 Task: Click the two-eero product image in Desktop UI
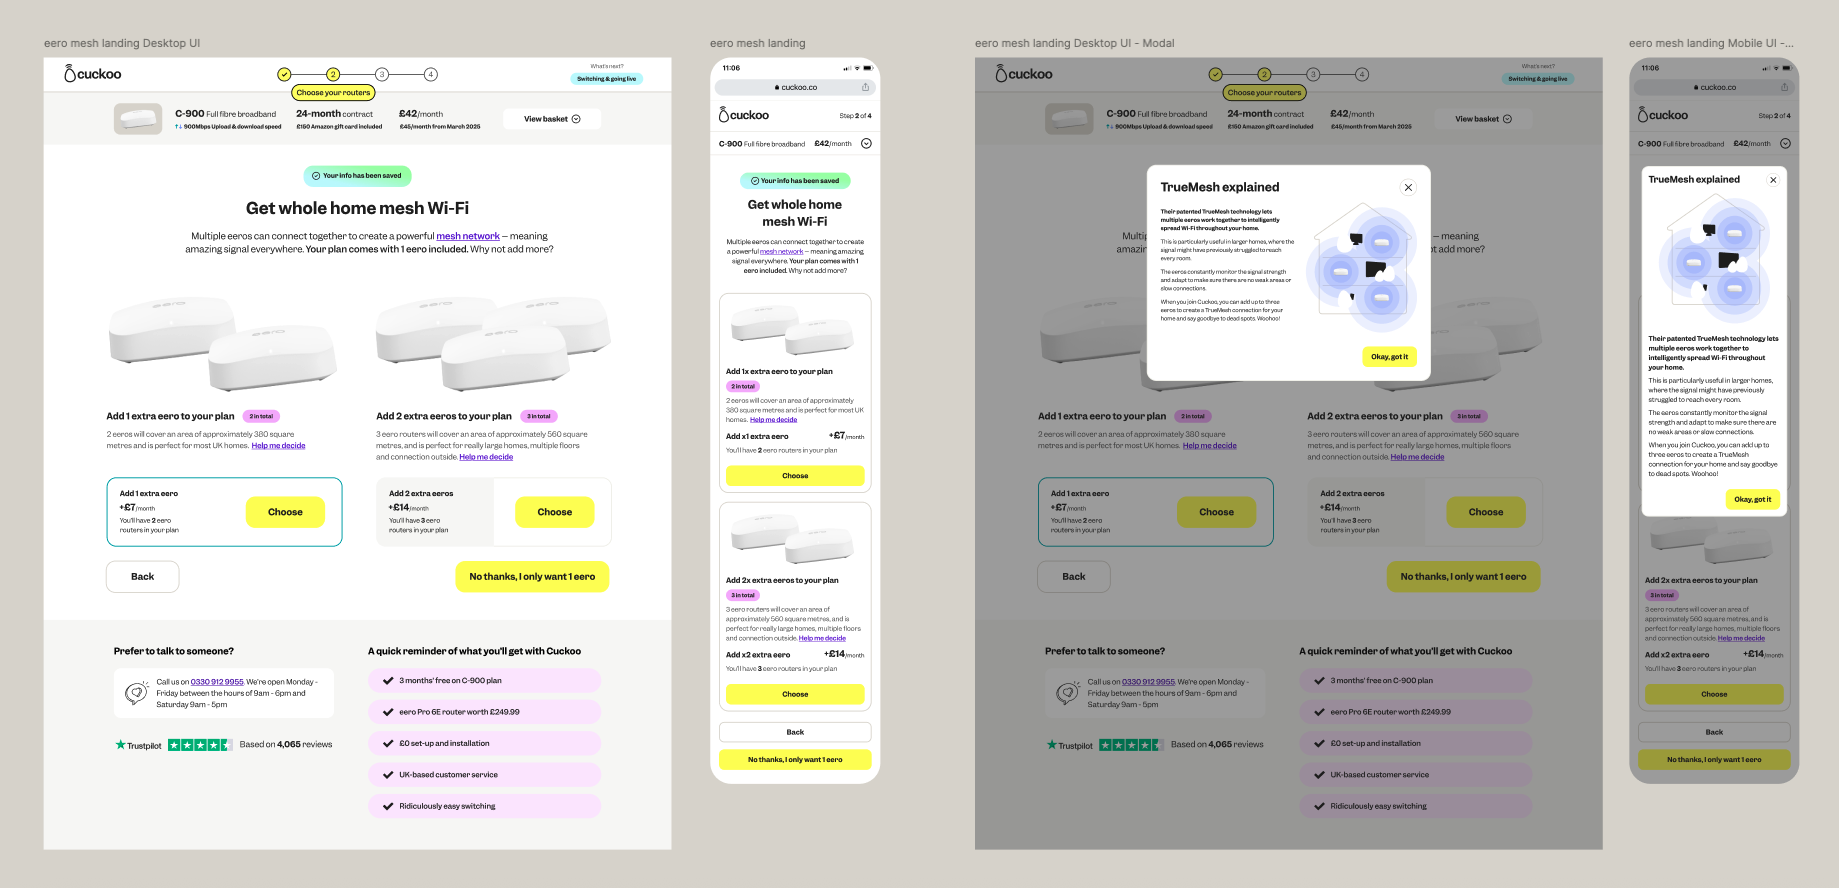[222, 343]
